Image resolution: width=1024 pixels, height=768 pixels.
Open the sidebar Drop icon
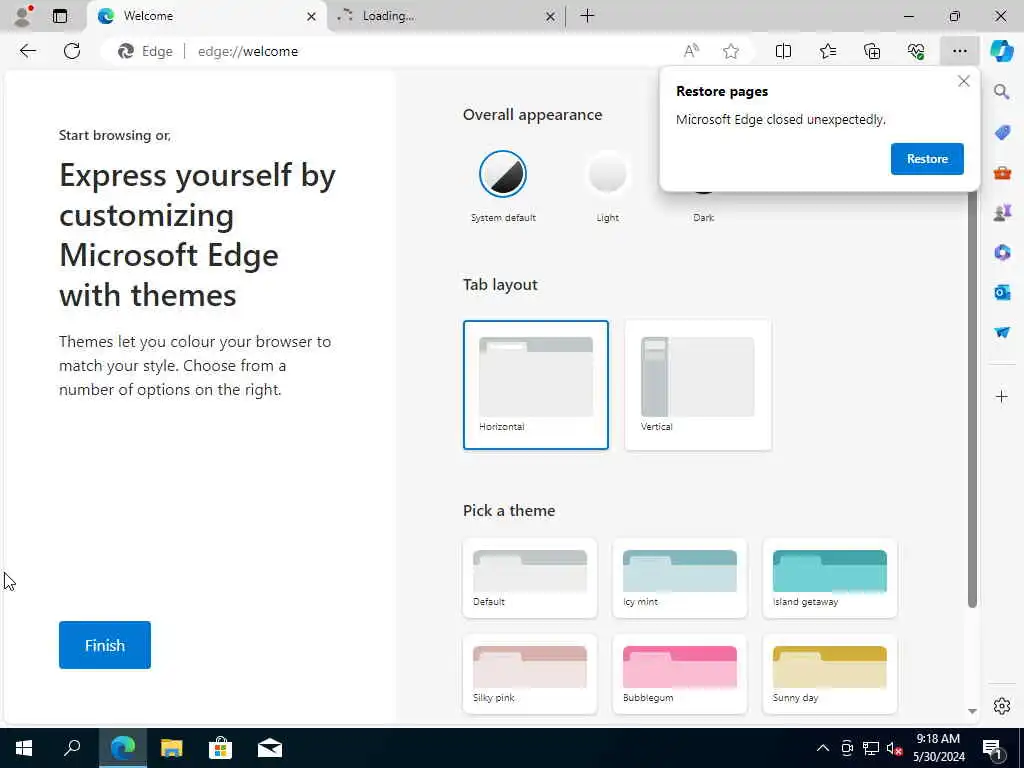(1002, 332)
